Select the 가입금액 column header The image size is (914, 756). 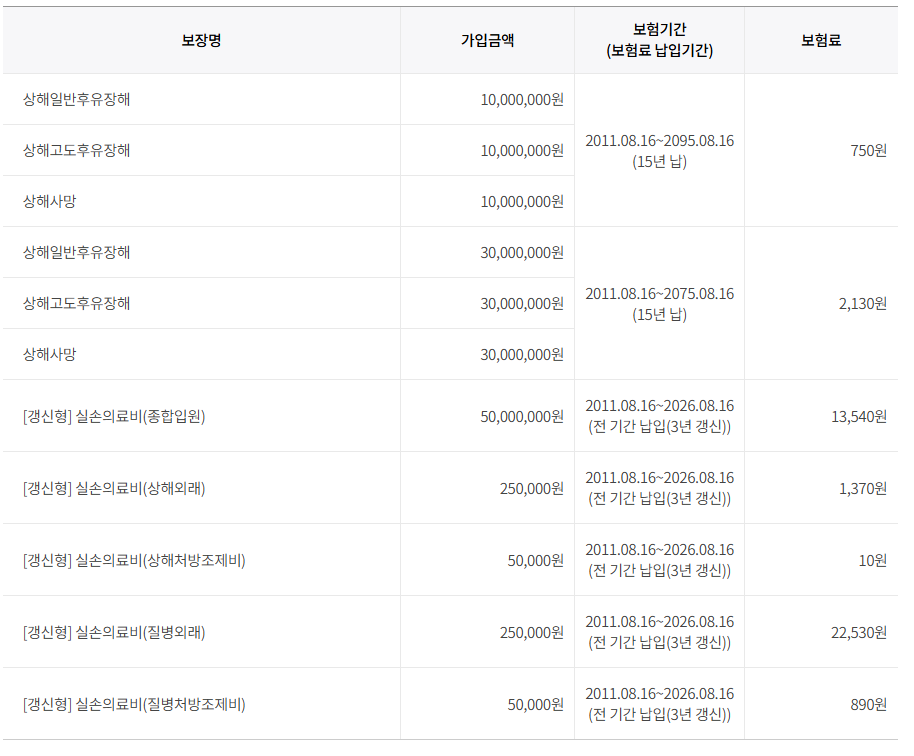(x=487, y=41)
